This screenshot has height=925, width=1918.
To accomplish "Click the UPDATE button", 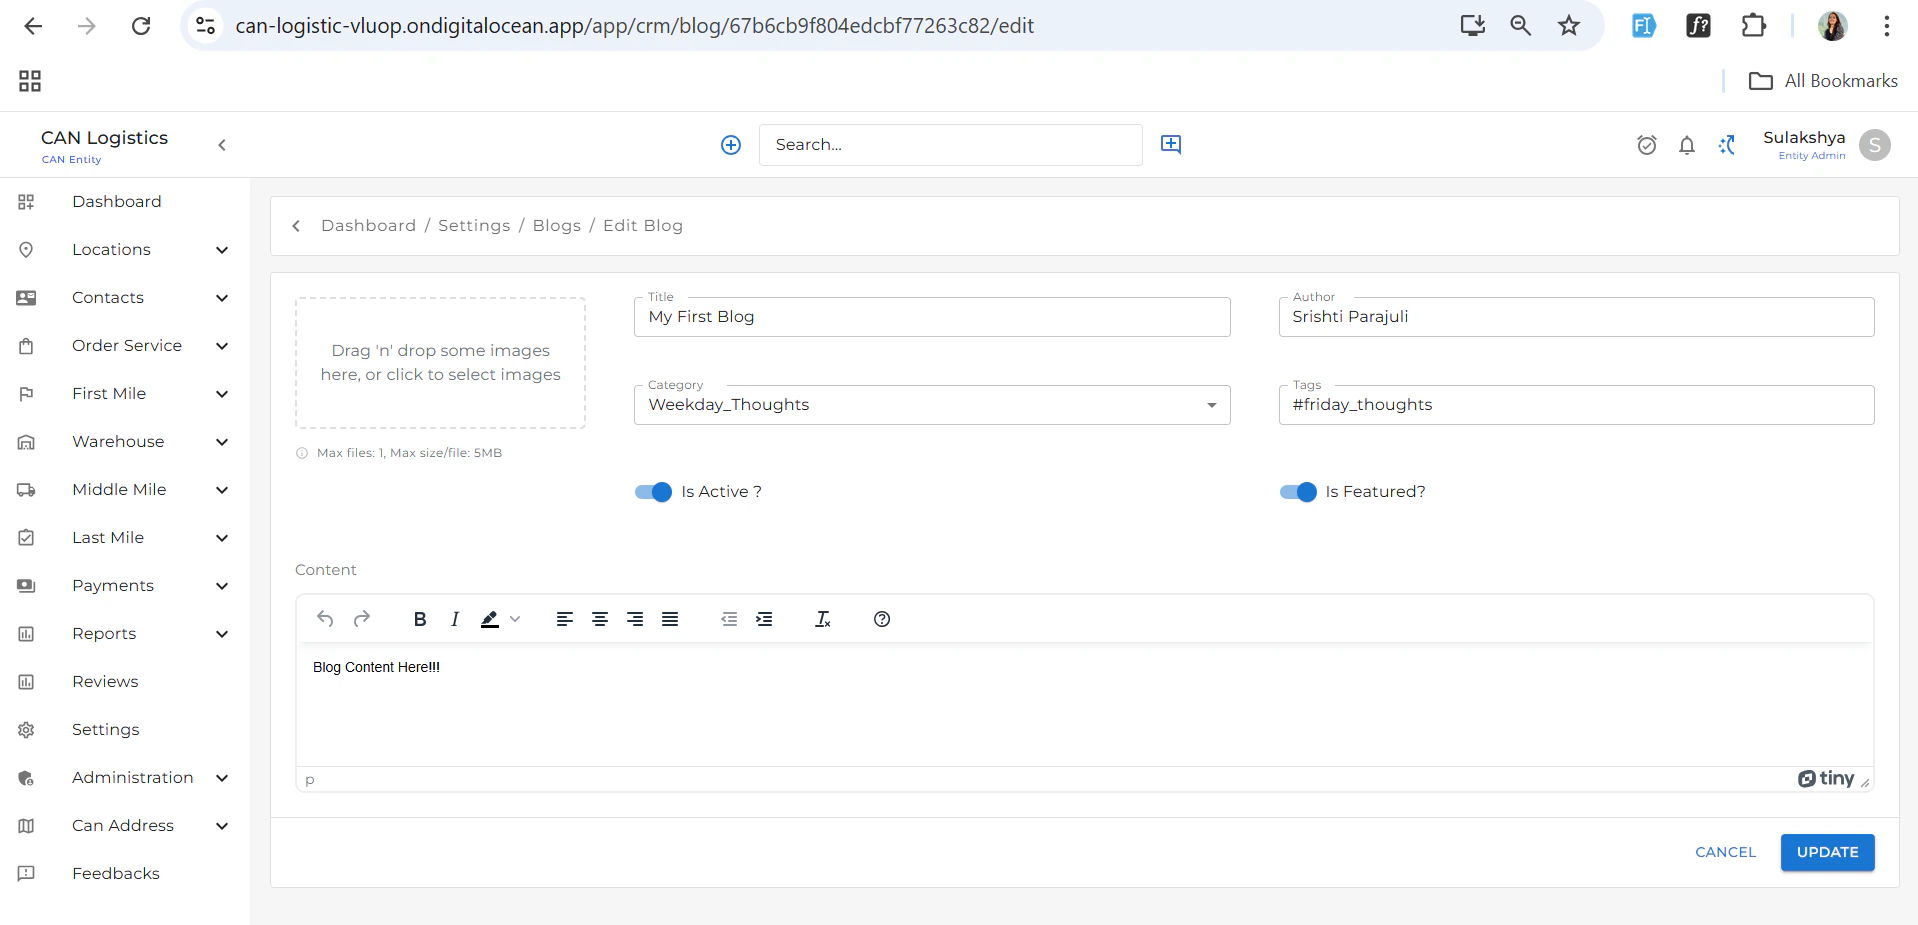I will [x=1827, y=852].
